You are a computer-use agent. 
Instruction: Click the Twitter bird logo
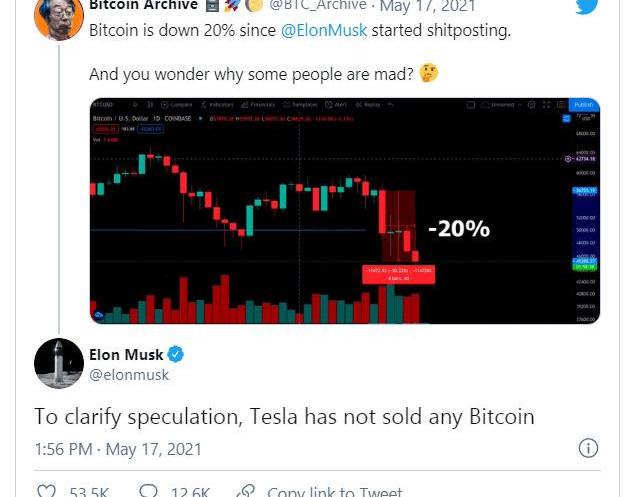pos(588,6)
